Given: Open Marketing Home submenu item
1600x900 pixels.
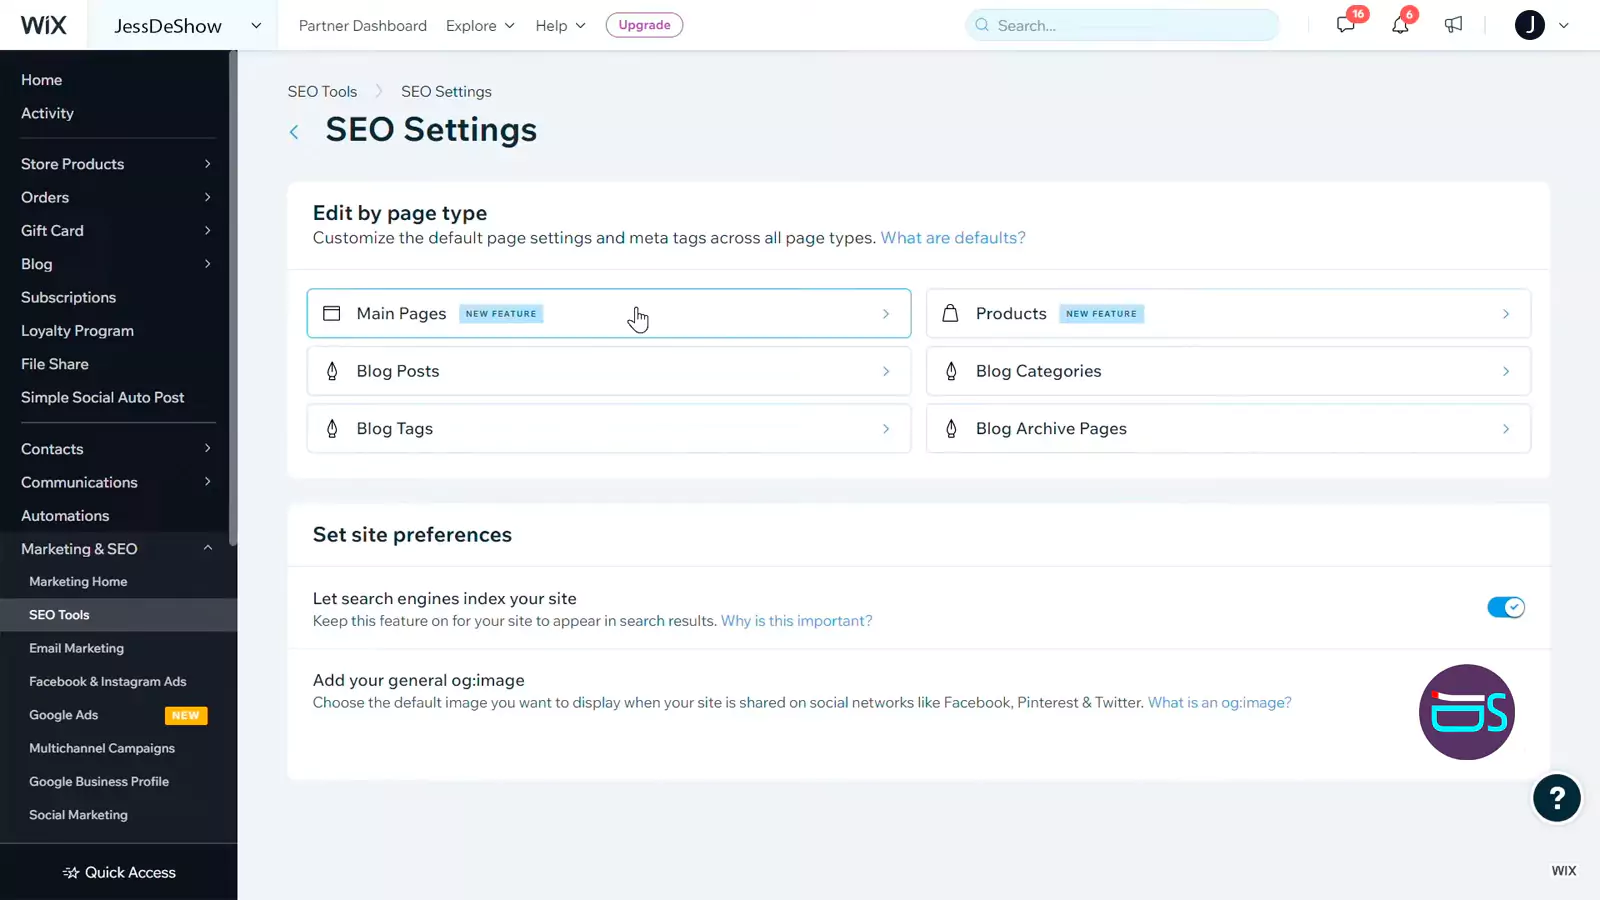Looking at the screenshot, I should click(79, 582).
